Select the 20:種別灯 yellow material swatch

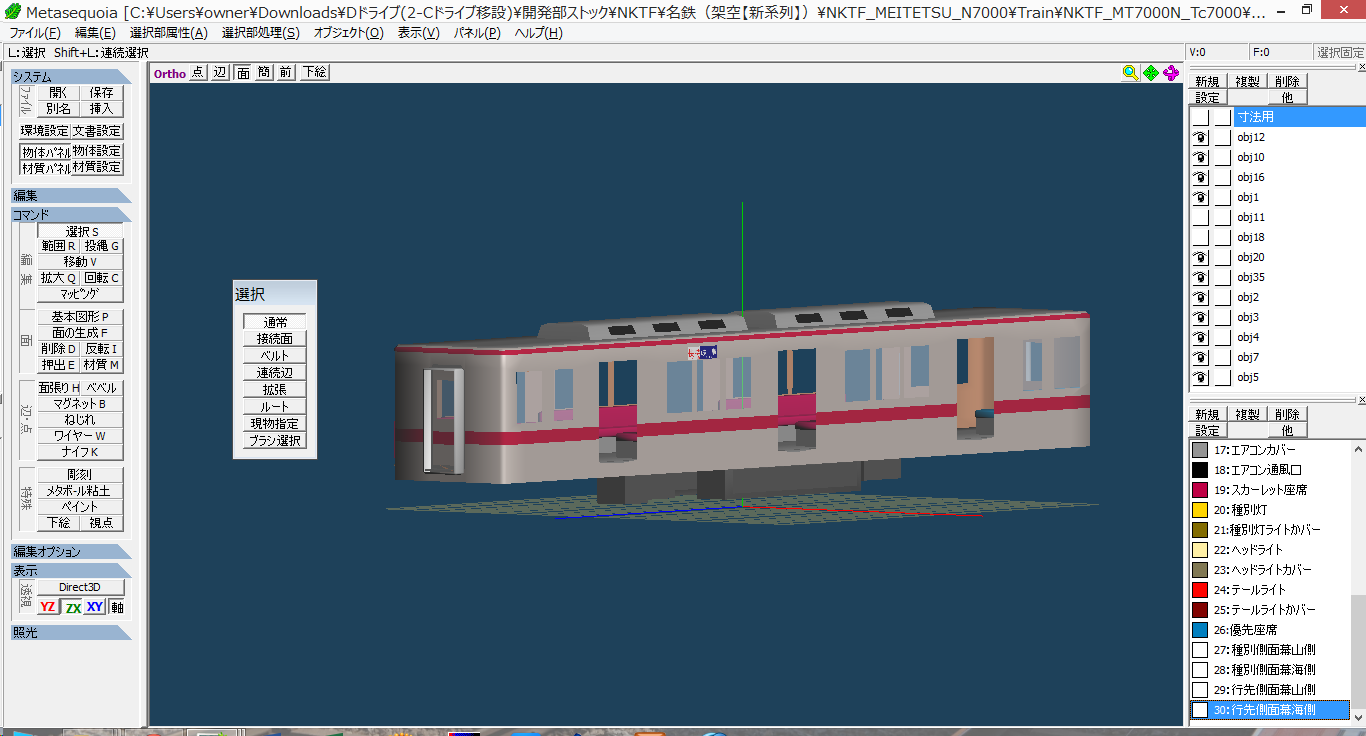tap(1200, 510)
